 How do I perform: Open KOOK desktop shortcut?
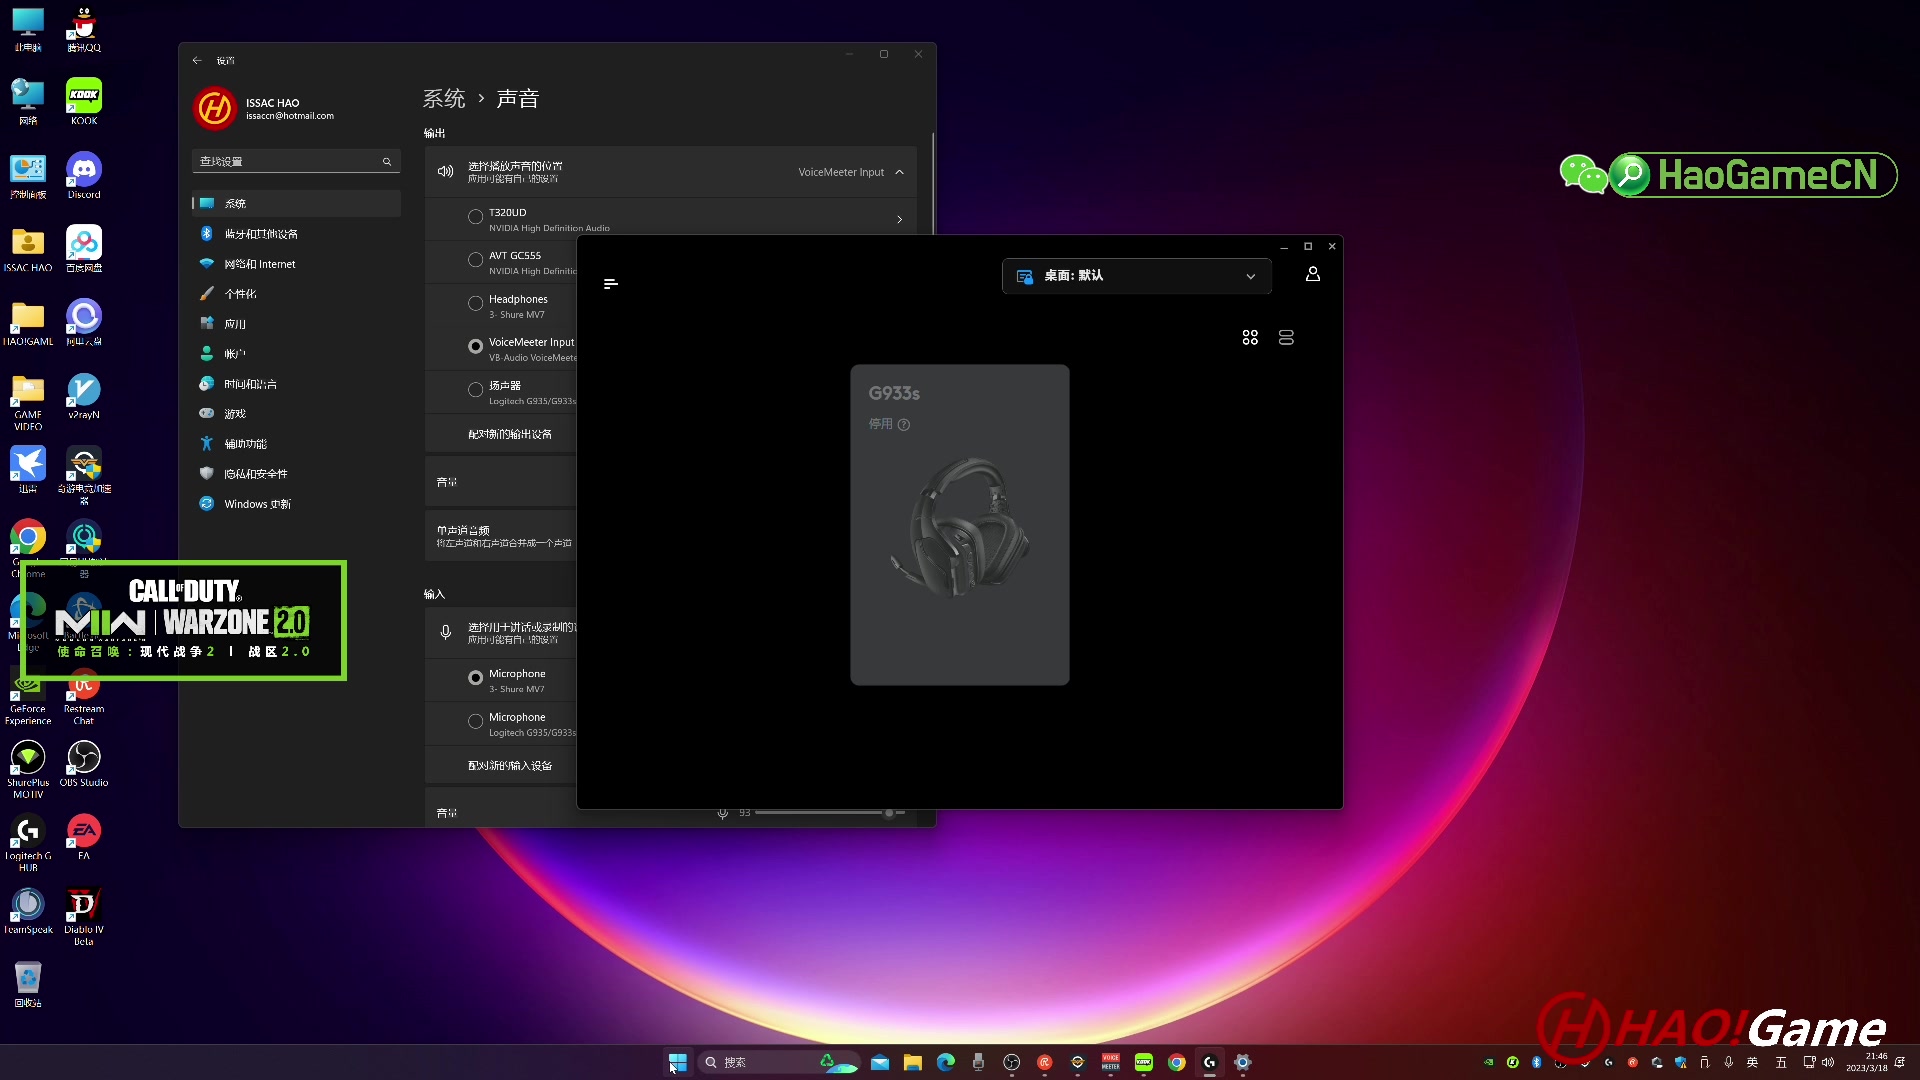[x=84, y=102]
